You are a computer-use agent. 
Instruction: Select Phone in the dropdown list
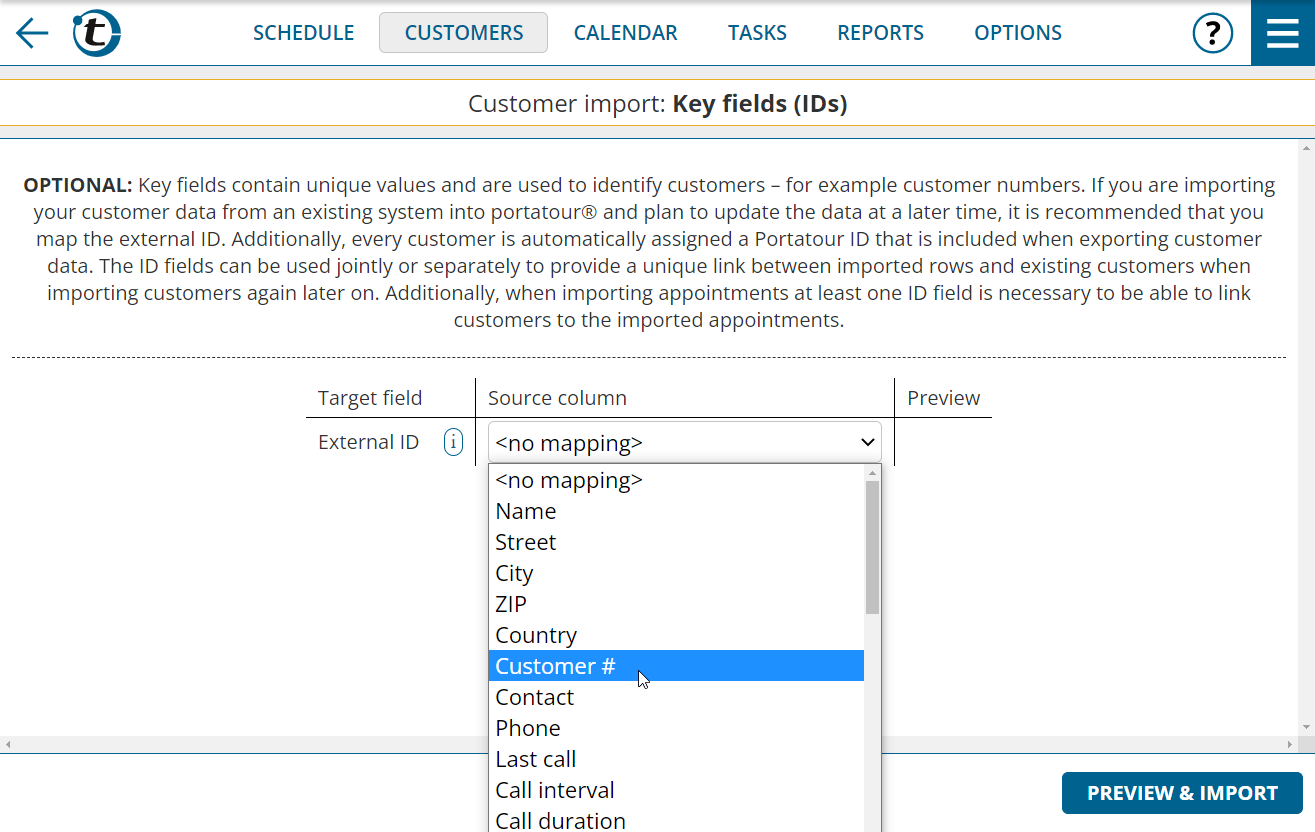[x=528, y=728]
